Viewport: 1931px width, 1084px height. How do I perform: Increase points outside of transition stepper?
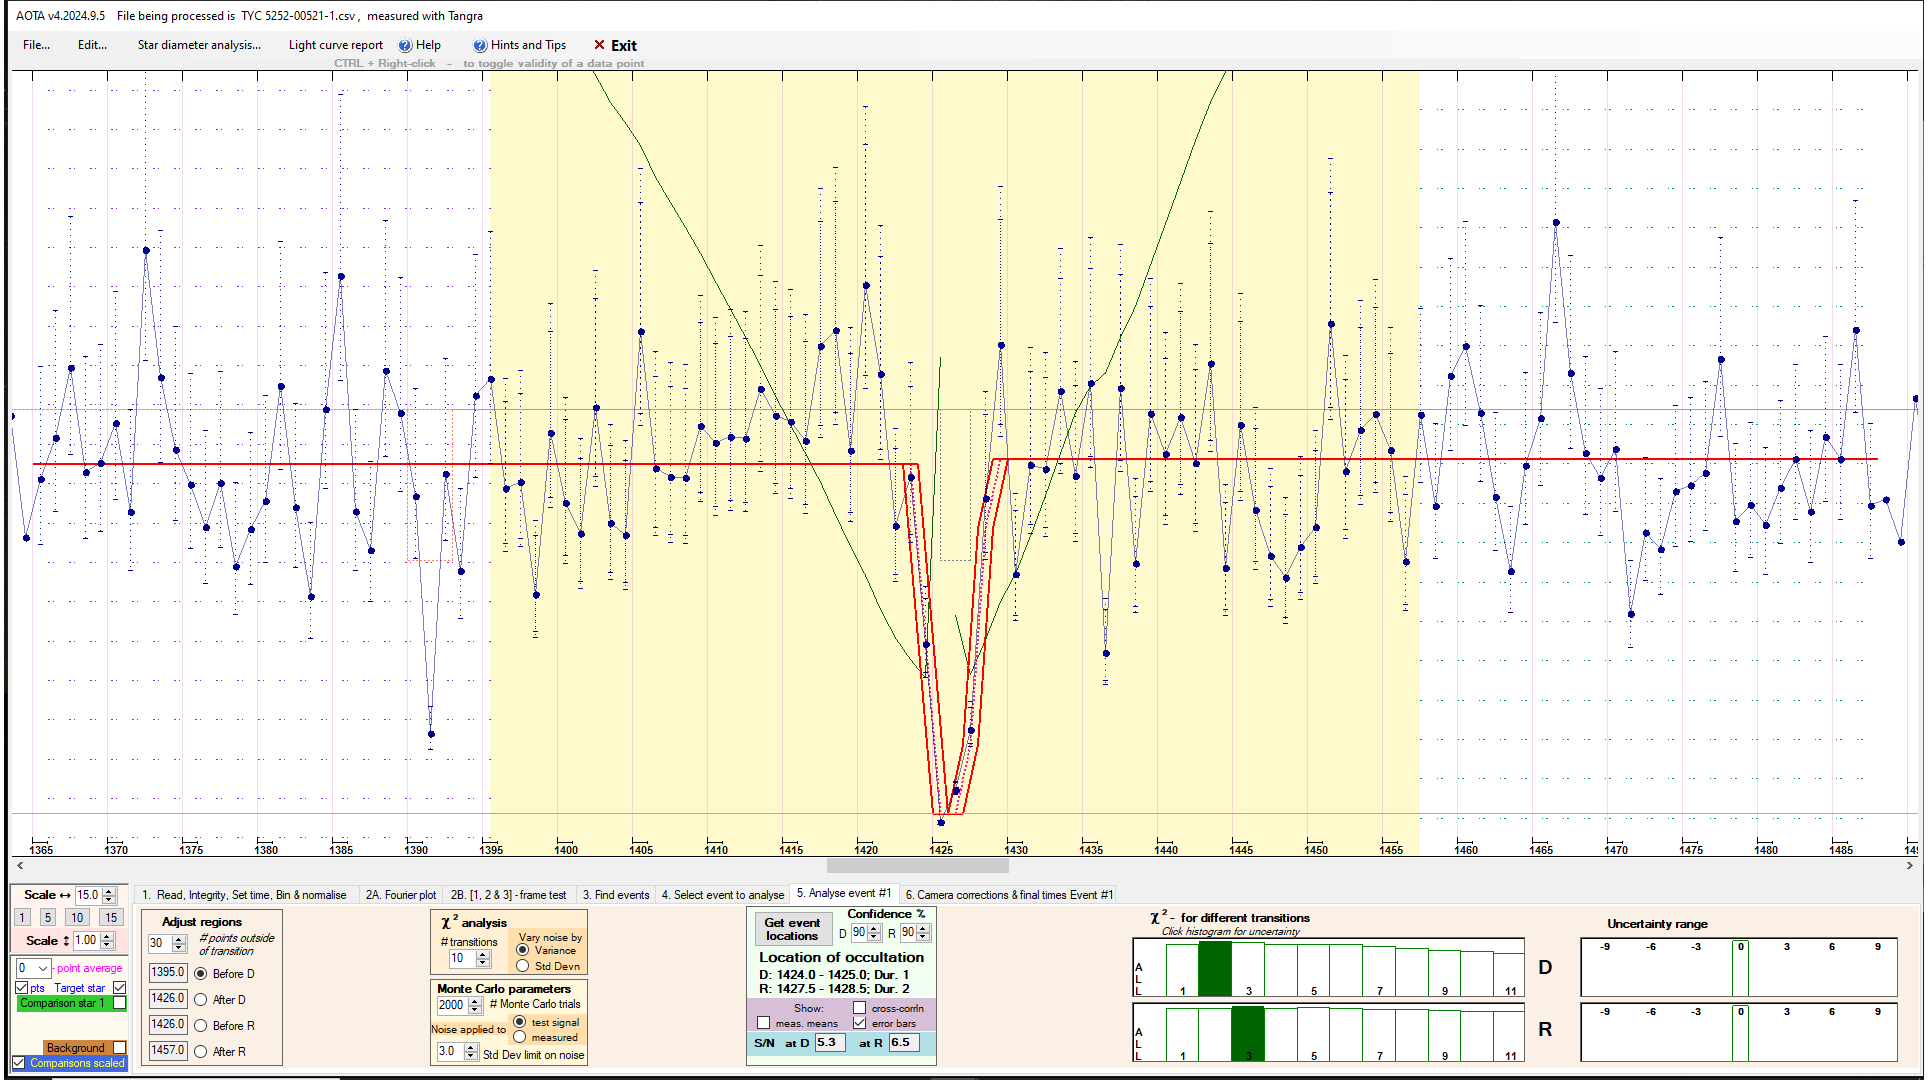tap(179, 939)
